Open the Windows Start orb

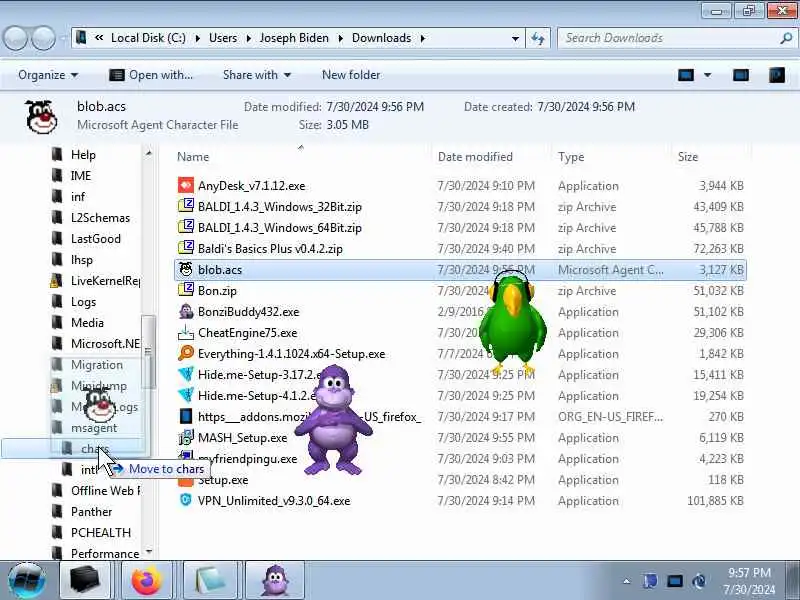(x=27, y=580)
